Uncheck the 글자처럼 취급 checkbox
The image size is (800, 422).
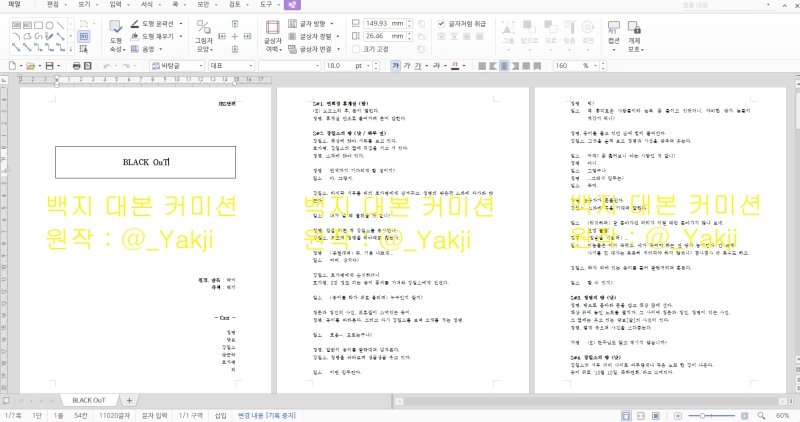pos(441,22)
